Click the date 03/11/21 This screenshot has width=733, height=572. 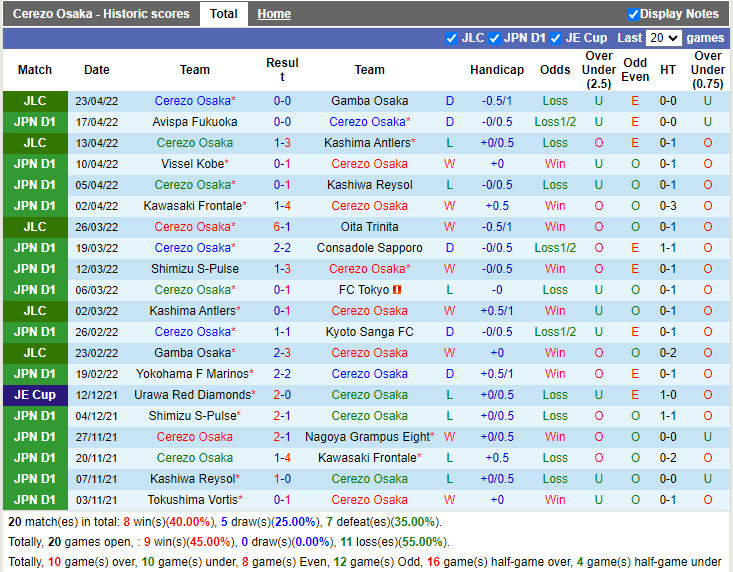tap(97, 500)
